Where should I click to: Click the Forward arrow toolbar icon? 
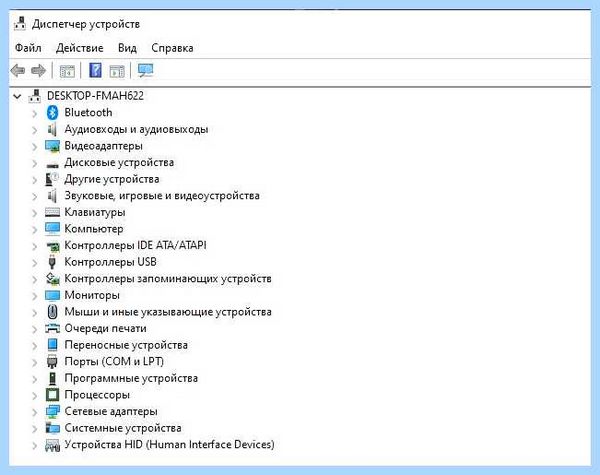(38, 70)
